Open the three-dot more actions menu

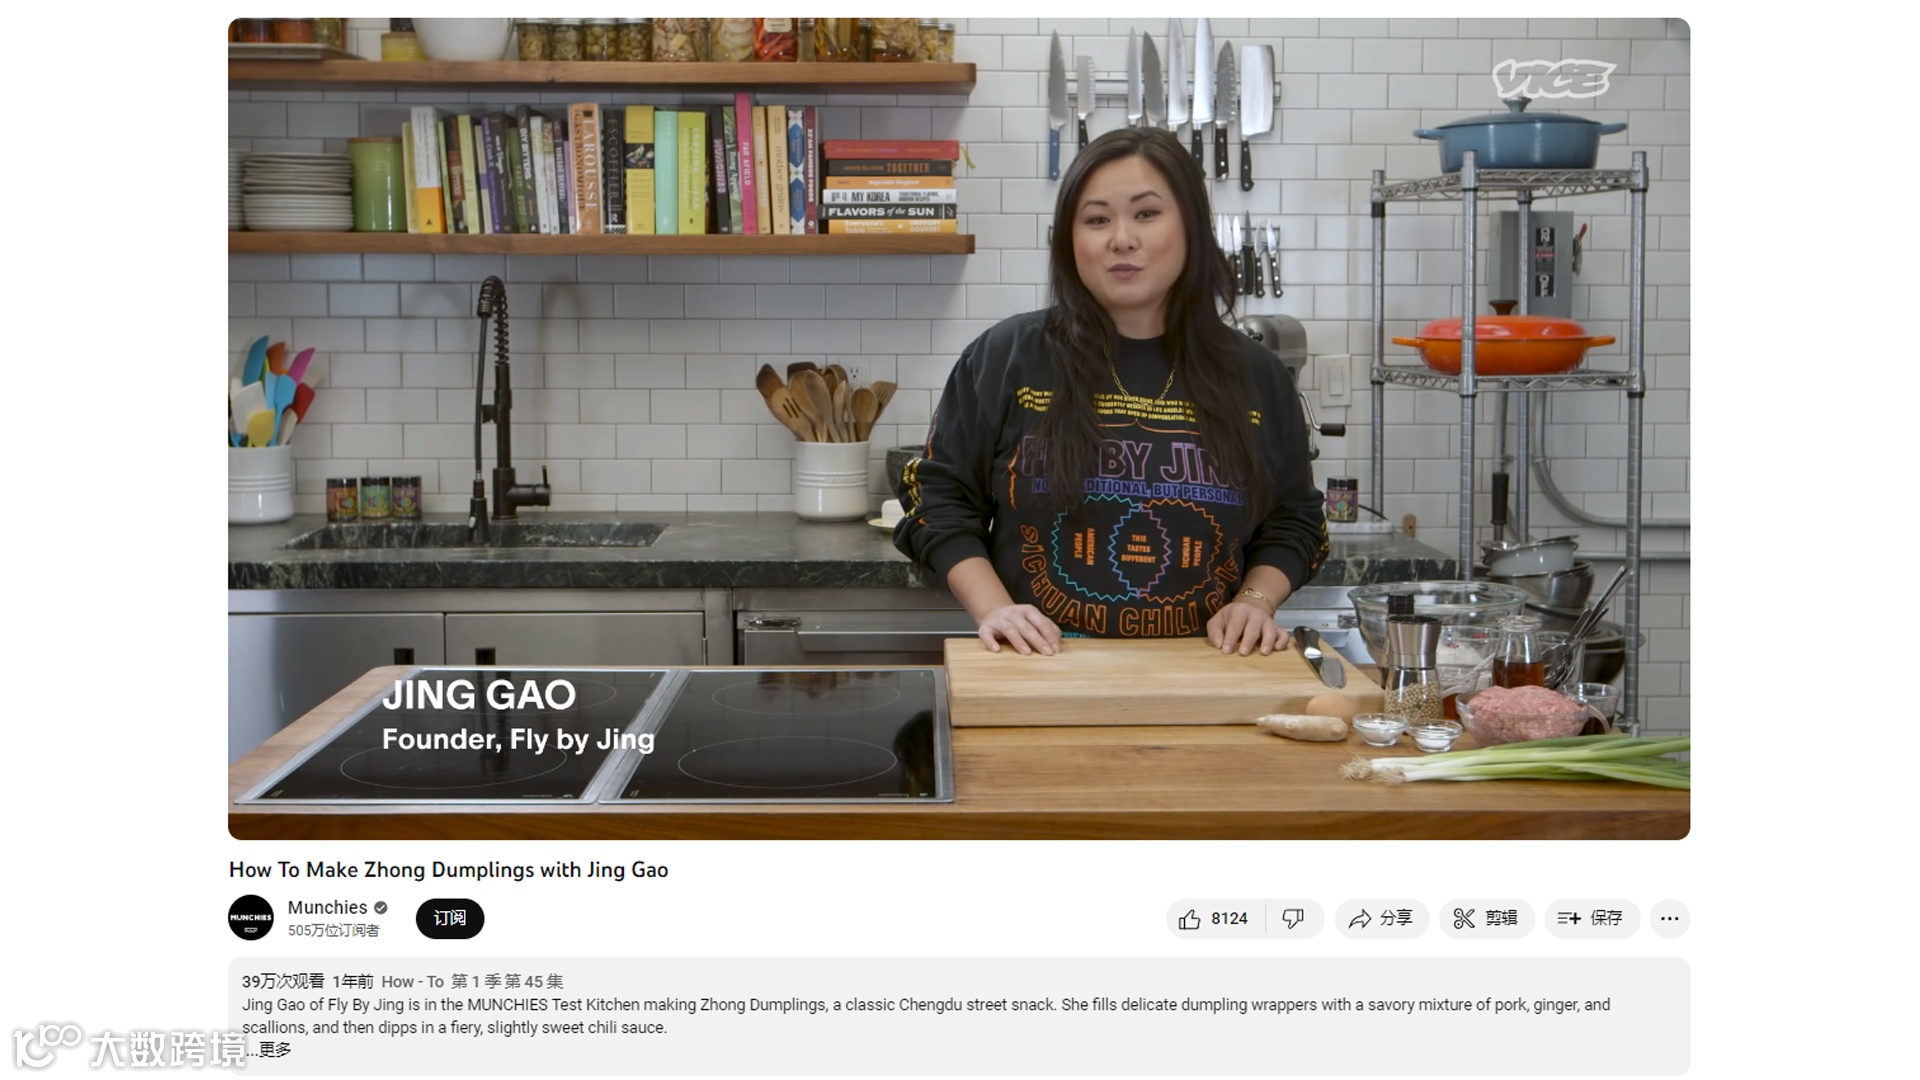(x=1670, y=919)
